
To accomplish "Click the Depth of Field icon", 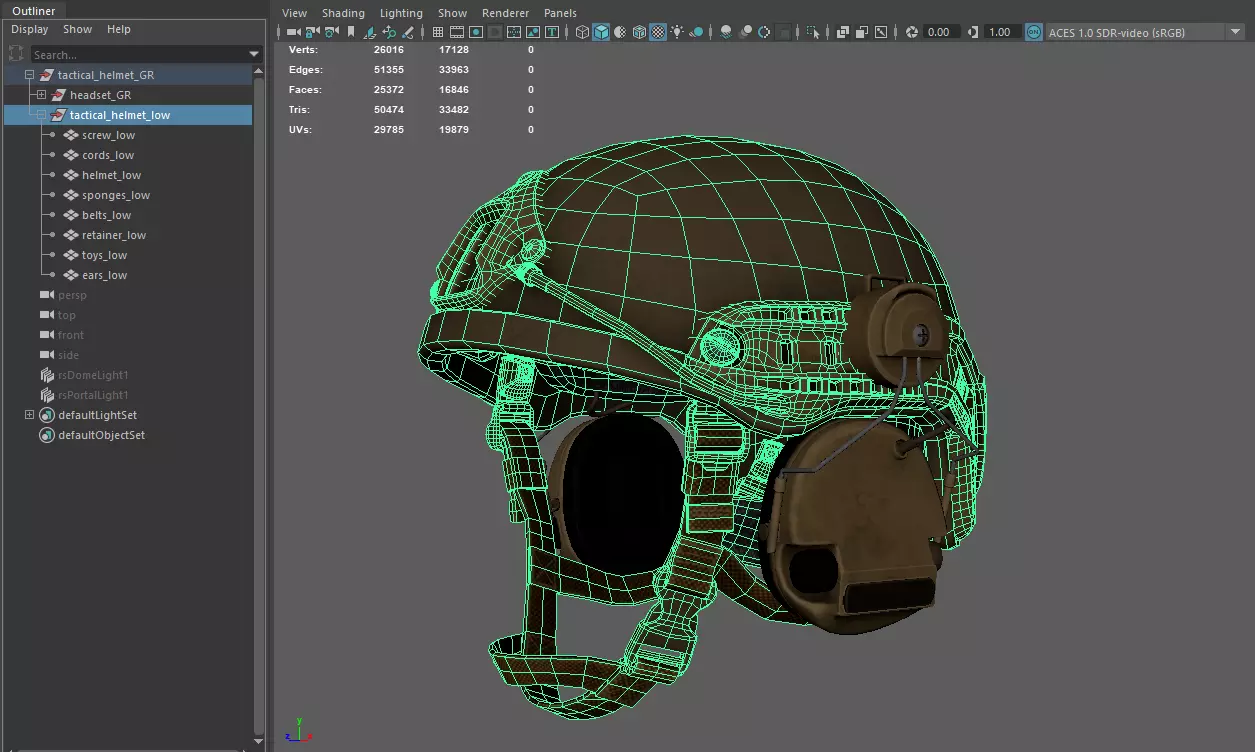I will tap(783, 32).
